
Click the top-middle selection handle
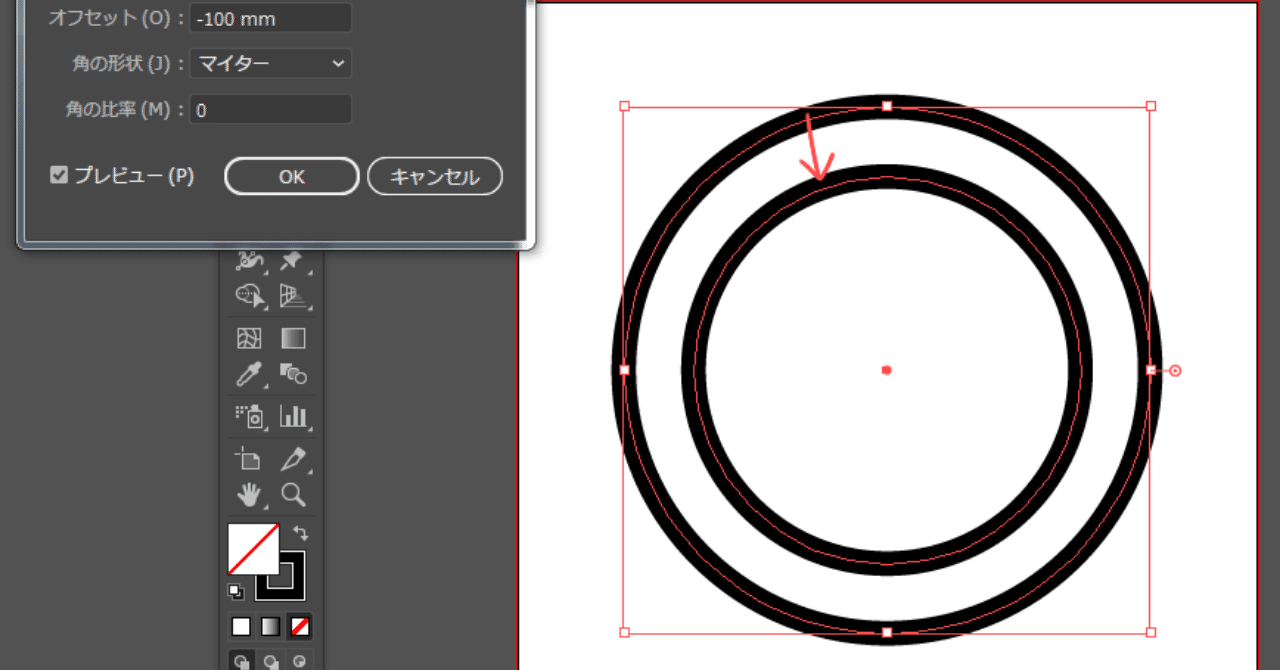pyautogui.click(x=887, y=105)
